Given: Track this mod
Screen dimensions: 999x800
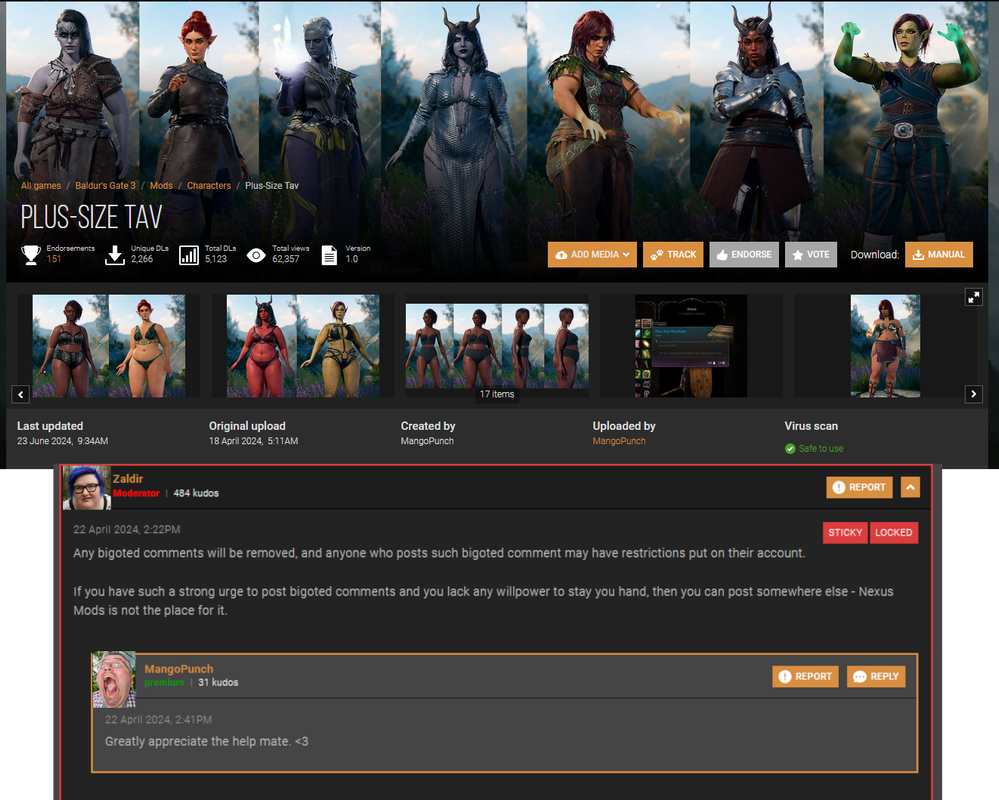Looking at the screenshot, I should 673,254.
